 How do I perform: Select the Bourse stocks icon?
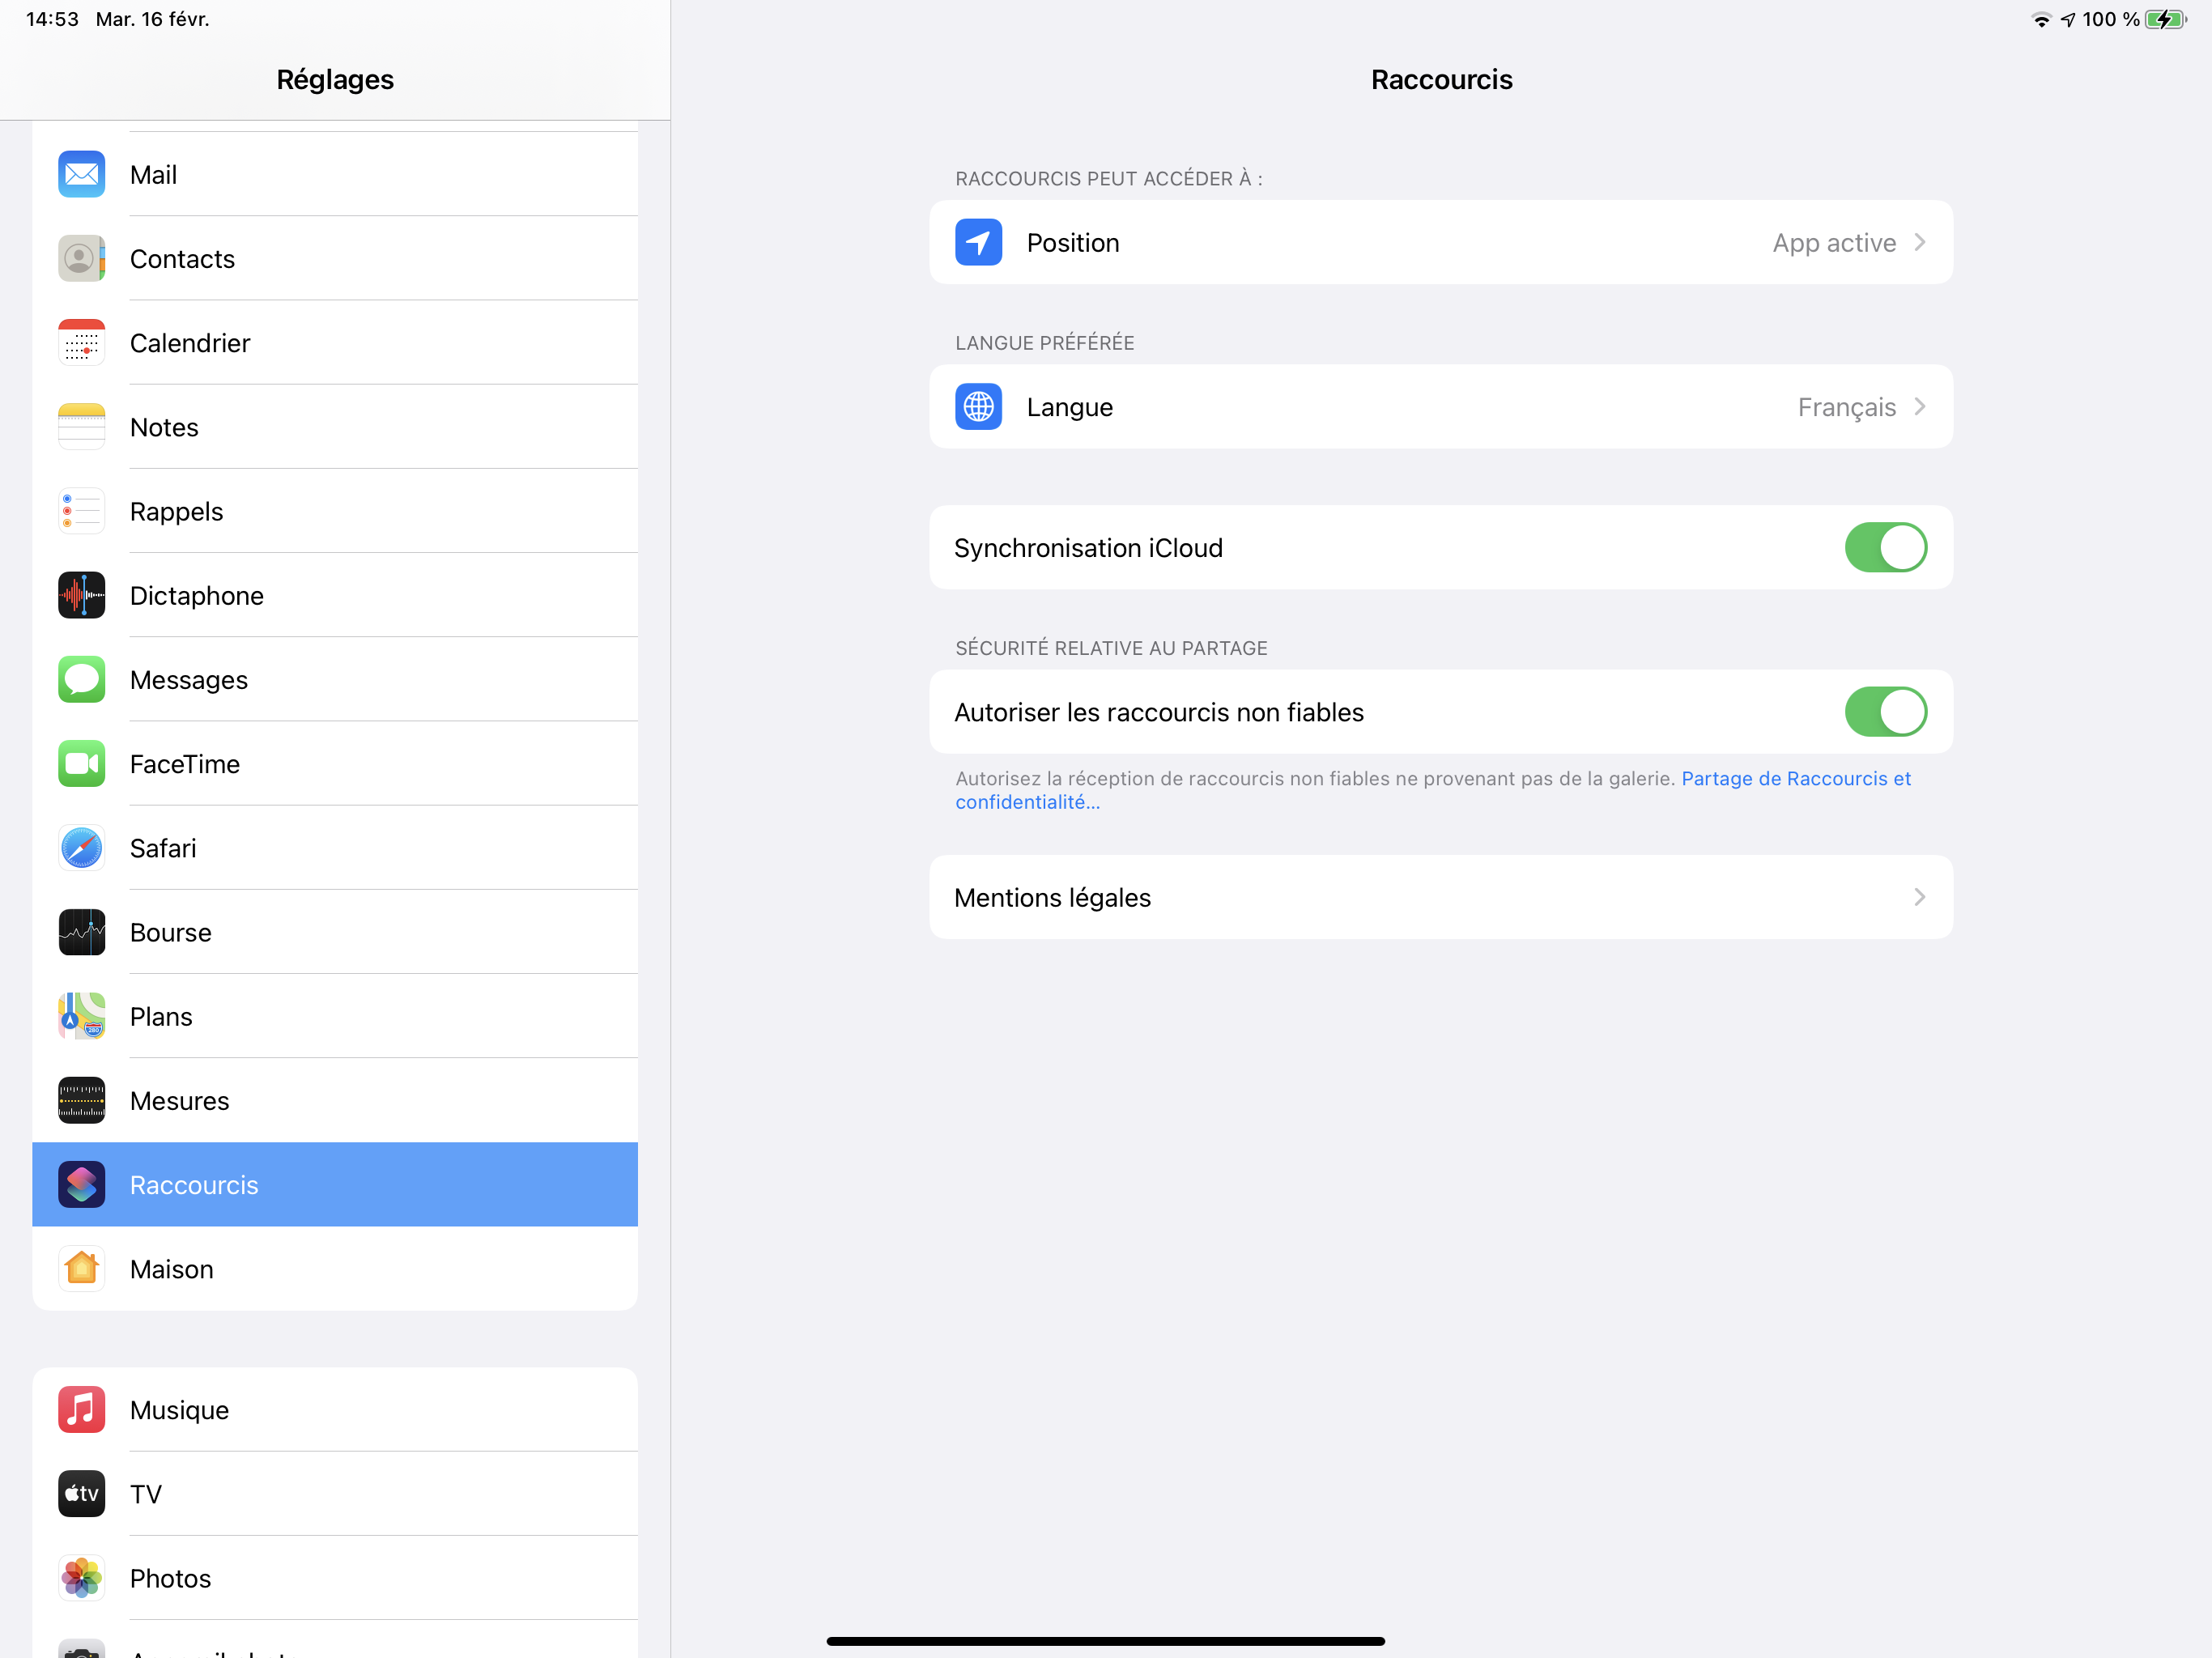81,932
